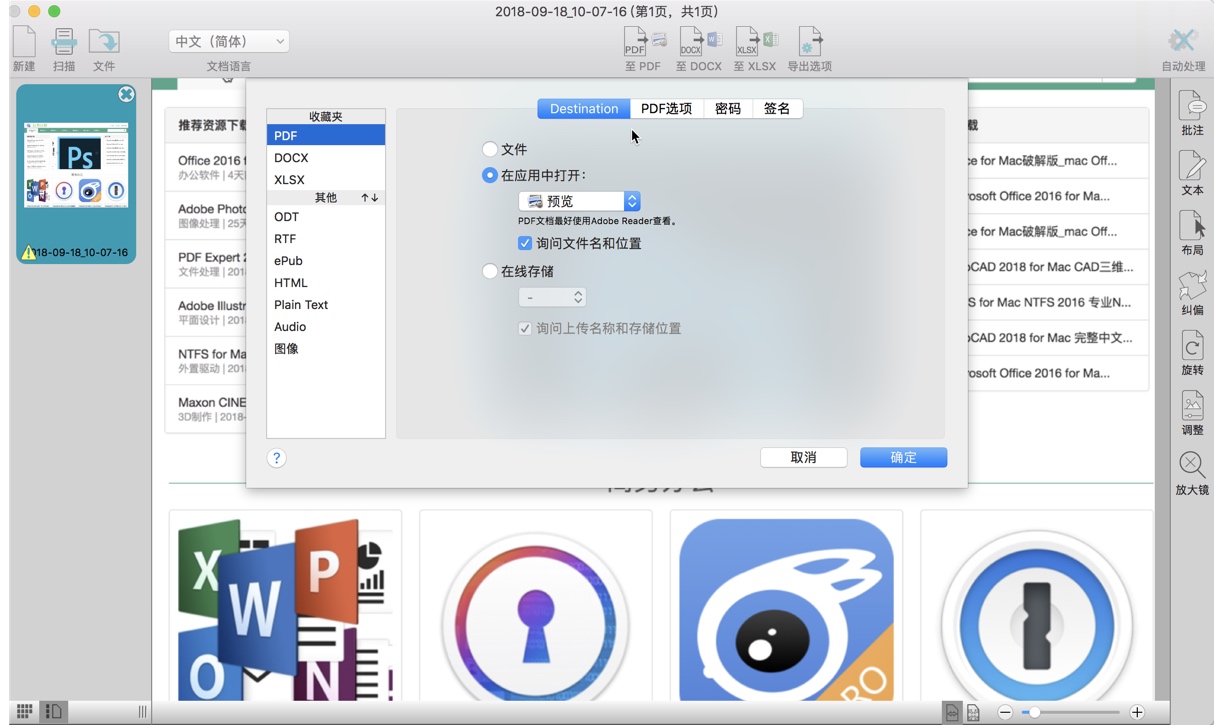Select the 在线存储 radio button
This screenshot has height=725, width=1214.
[x=490, y=271]
